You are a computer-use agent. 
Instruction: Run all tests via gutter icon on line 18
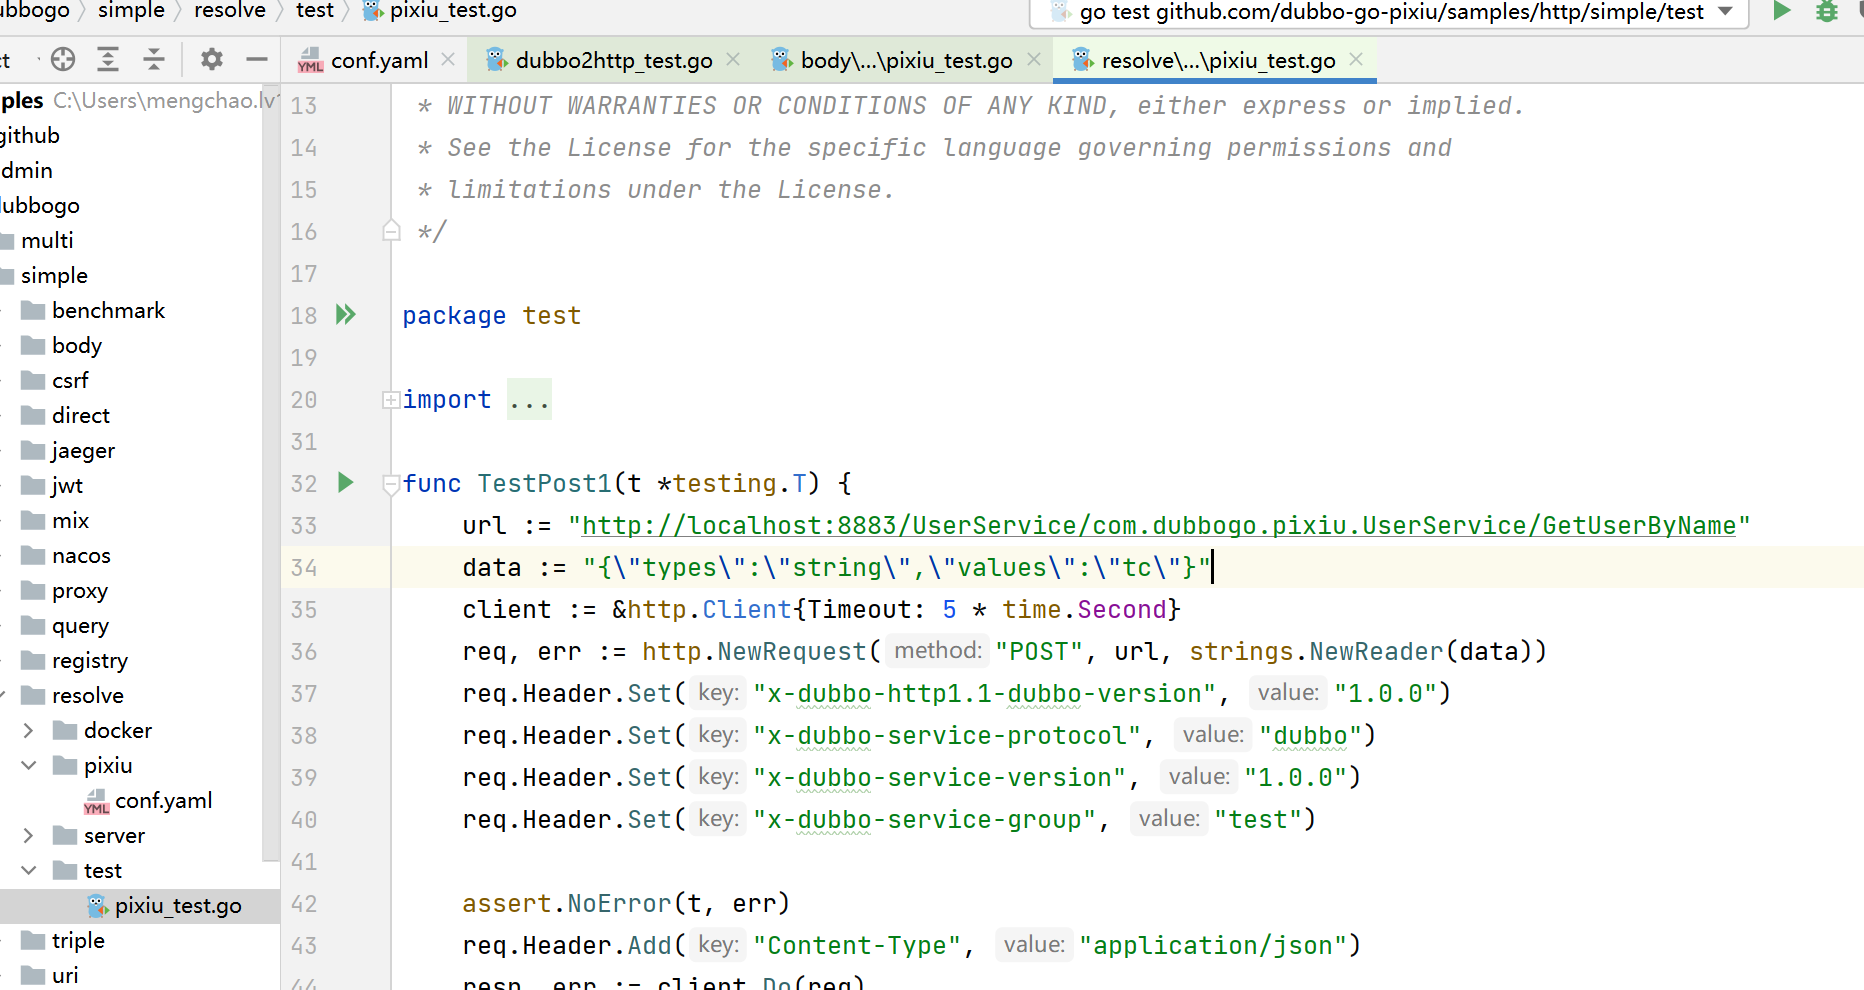(345, 314)
